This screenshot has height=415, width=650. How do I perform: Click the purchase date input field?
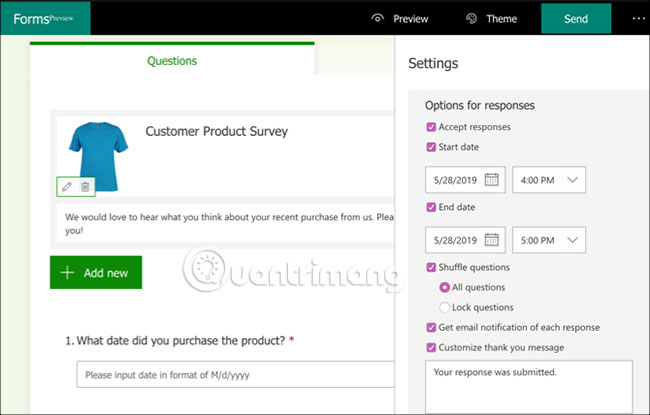tap(230, 375)
